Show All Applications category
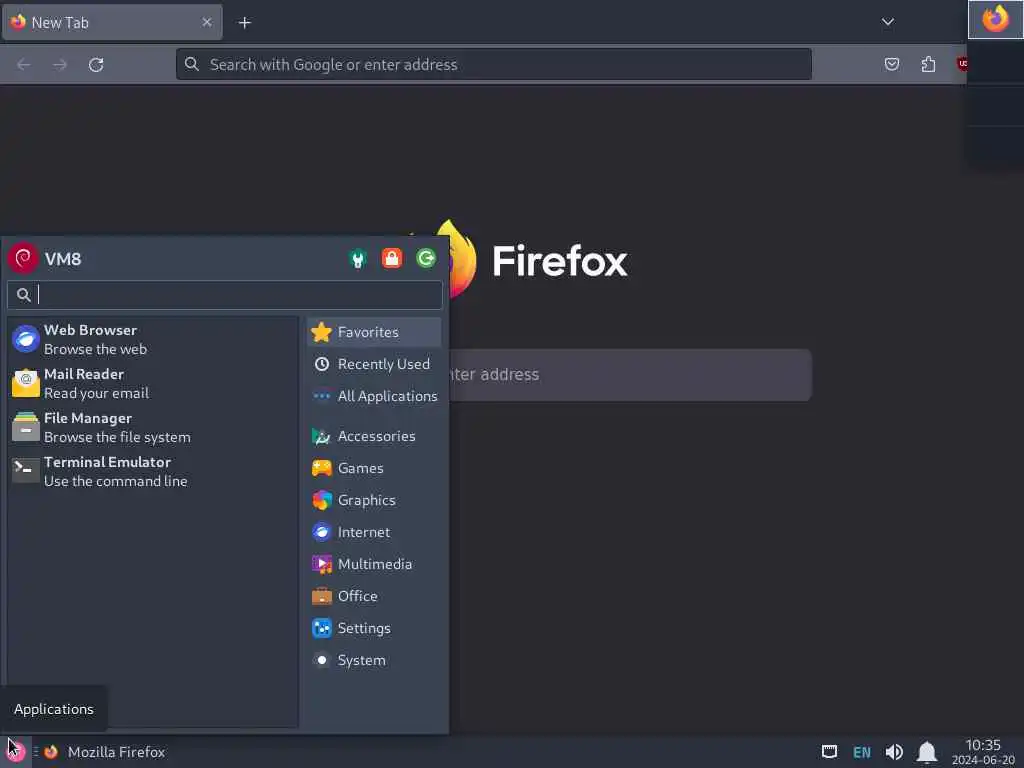Viewport: 1024px width, 768px height. tap(374, 396)
